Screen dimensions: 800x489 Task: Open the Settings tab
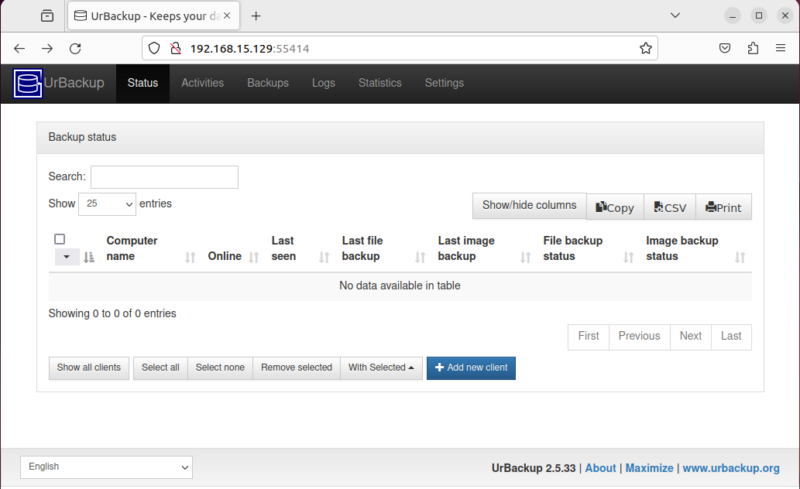pyautogui.click(x=444, y=83)
